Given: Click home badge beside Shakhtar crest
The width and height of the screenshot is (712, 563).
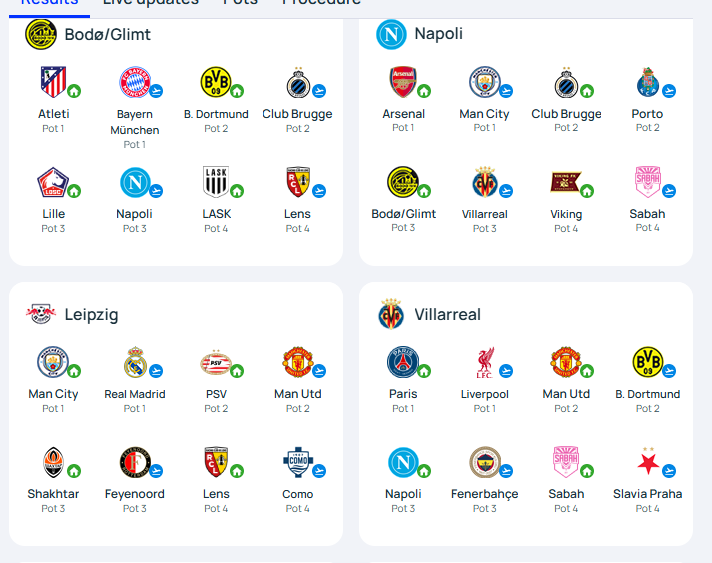Looking at the screenshot, I should (x=74, y=471).
